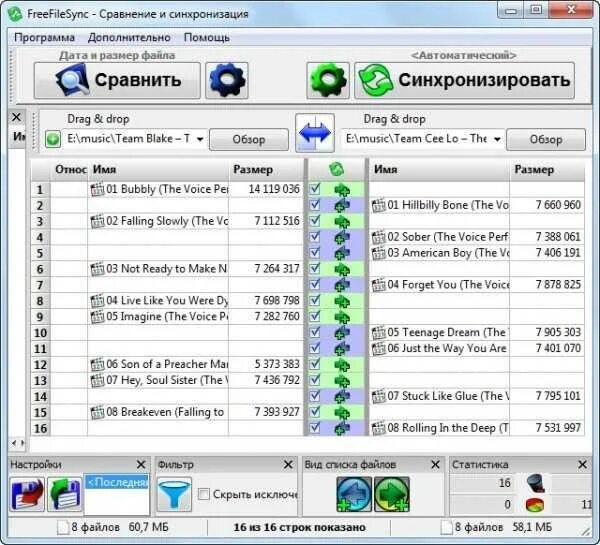Viewport: 600px width, 545px height.
Task: Click Синхронизировать button
Action: [465, 81]
